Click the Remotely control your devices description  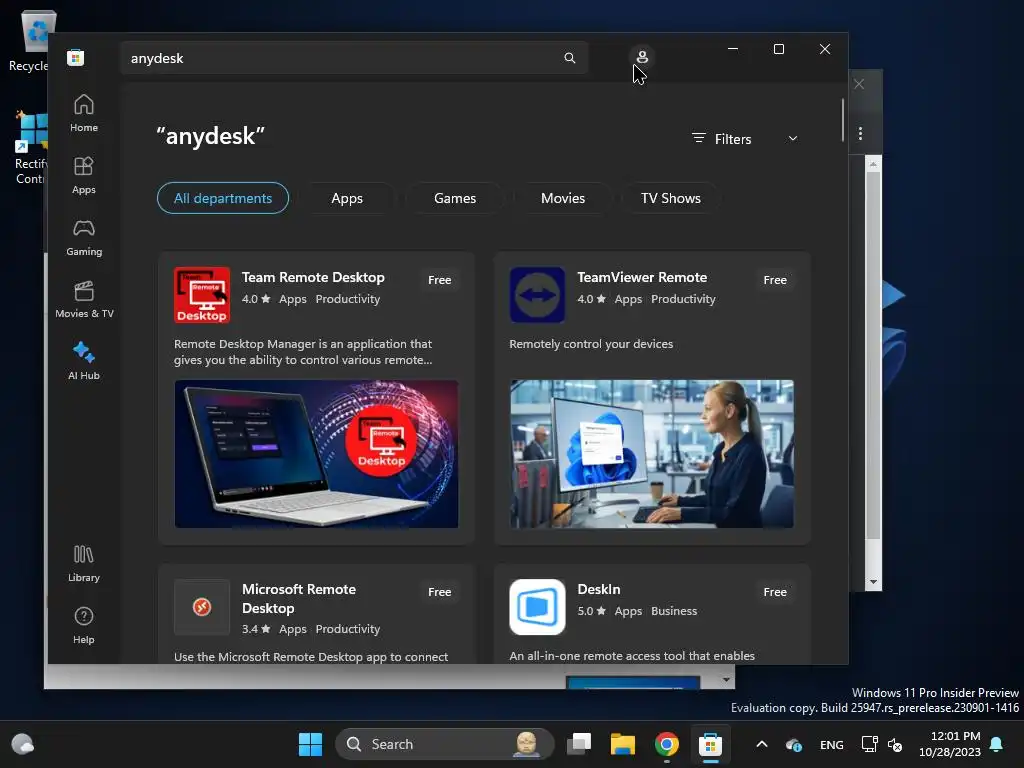[591, 344]
